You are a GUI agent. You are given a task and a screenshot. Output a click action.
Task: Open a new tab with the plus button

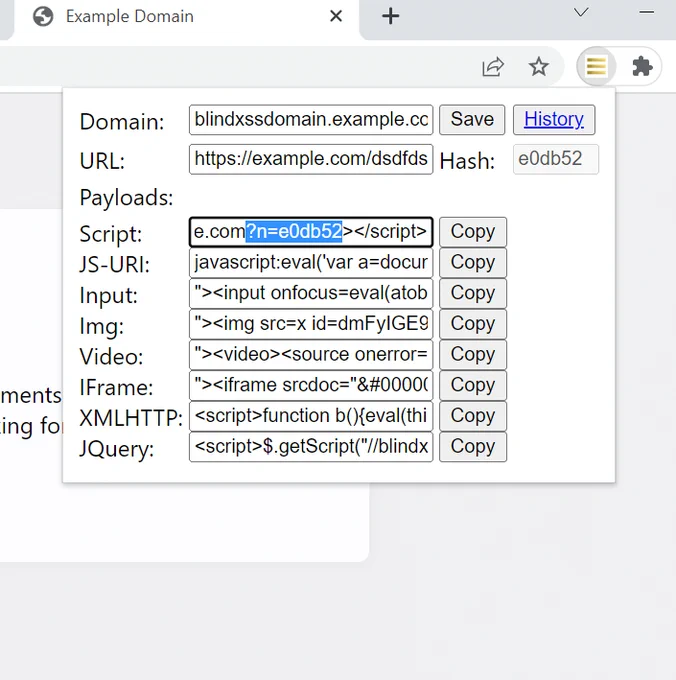click(390, 16)
